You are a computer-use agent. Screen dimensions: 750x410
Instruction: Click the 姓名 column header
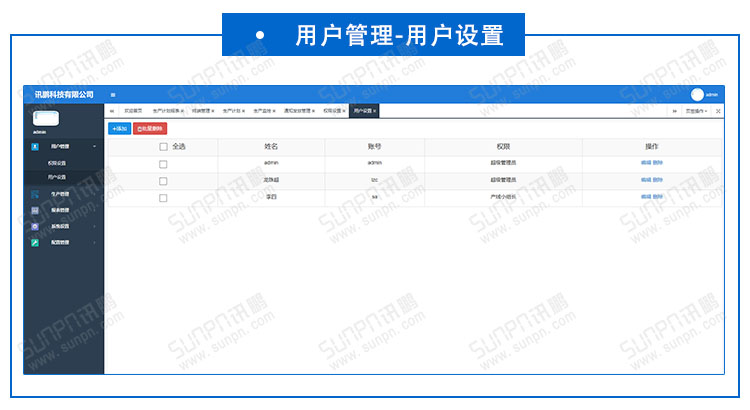271,146
